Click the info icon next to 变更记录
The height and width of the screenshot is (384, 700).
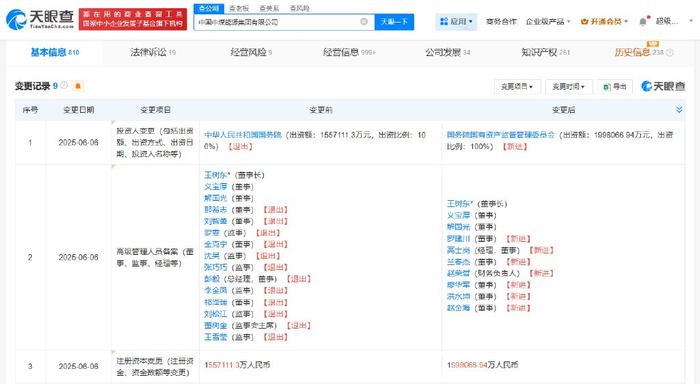pos(64,85)
